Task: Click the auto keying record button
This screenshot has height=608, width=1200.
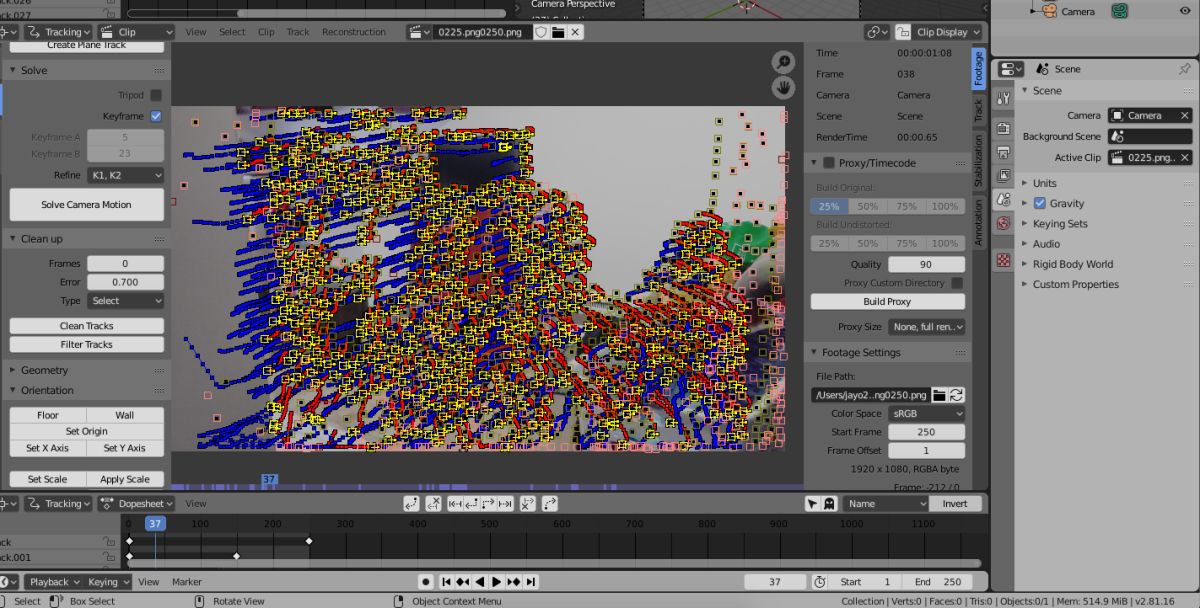Action: click(426, 582)
